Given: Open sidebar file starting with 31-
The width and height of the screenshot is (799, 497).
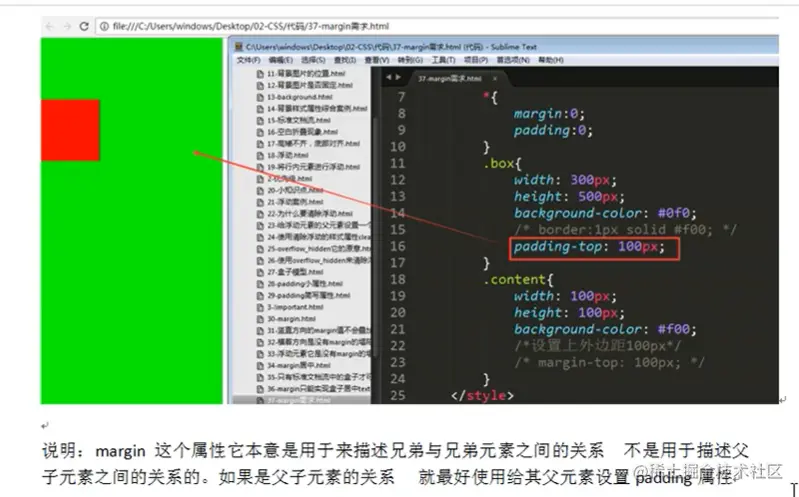Looking at the screenshot, I should [x=319, y=331].
